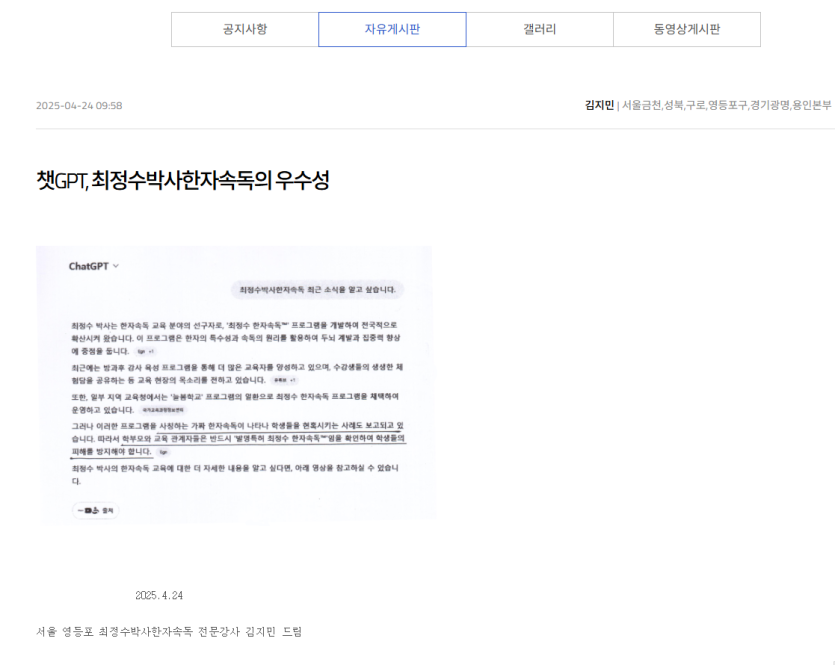Click the citation chip after the second paragraph
The image size is (835, 665).
tap(284, 381)
